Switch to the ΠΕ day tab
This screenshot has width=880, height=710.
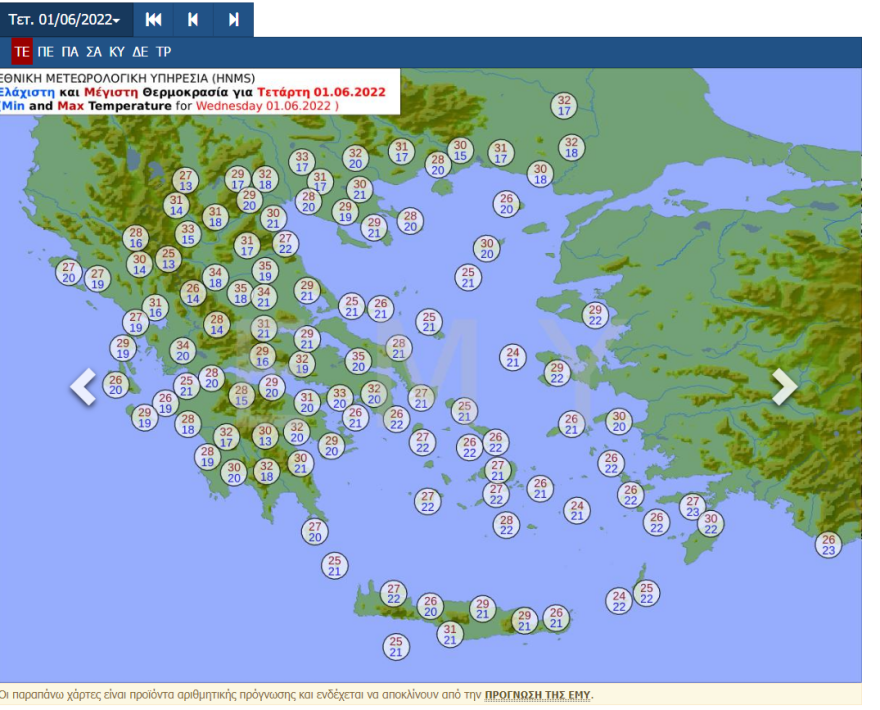coord(46,52)
